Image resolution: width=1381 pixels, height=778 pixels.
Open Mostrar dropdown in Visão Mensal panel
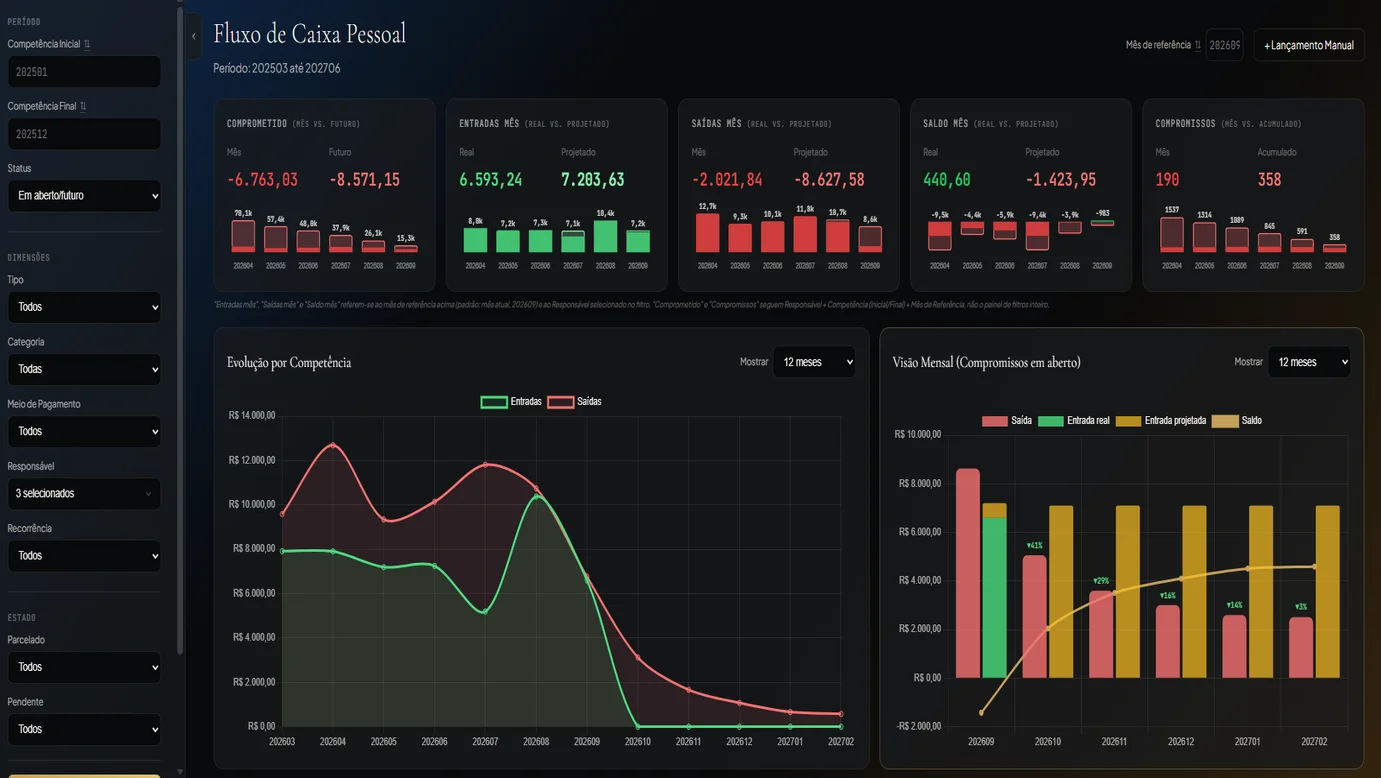click(1309, 362)
